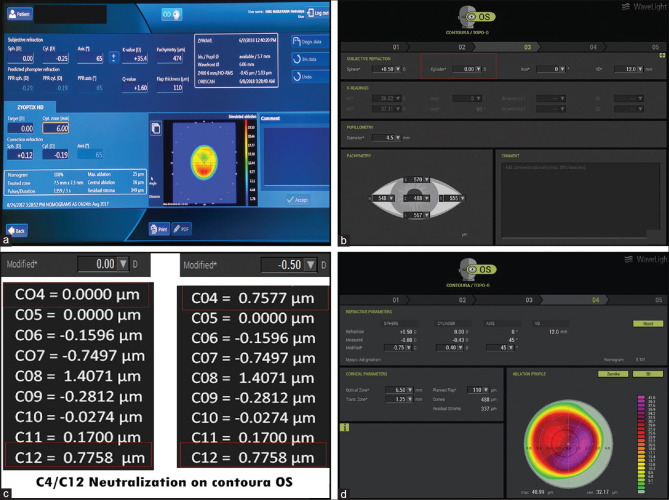Toggle the plus/minus cylinder sign button
The height and width of the screenshot is (500, 669).
[x=113, y=57]
